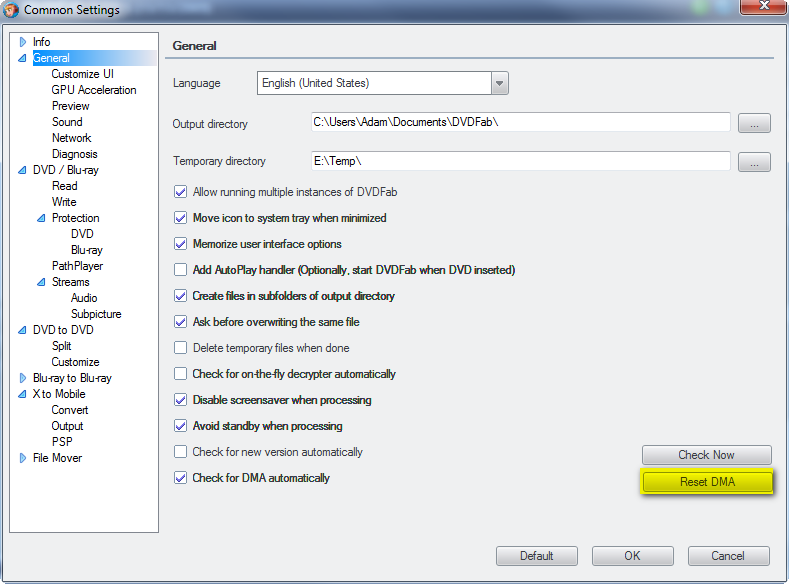789x584 pixels.
Task: Toggle Allow running multiple instances checkbox
Action: click(180, 192)
